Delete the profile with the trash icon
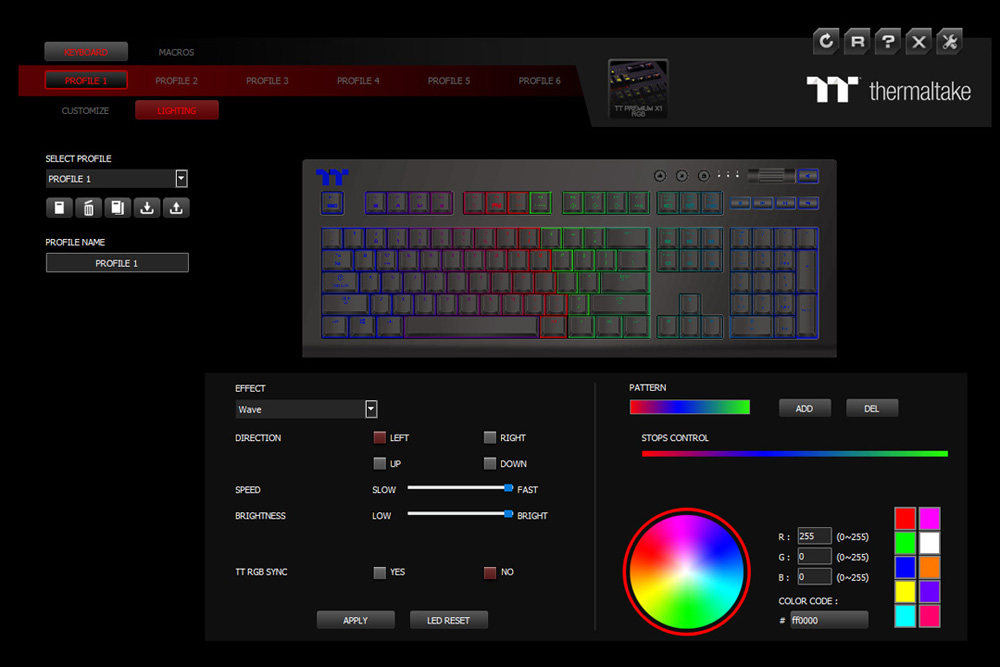Screen dimensions: 1000x667 click(x=88, y=208)
